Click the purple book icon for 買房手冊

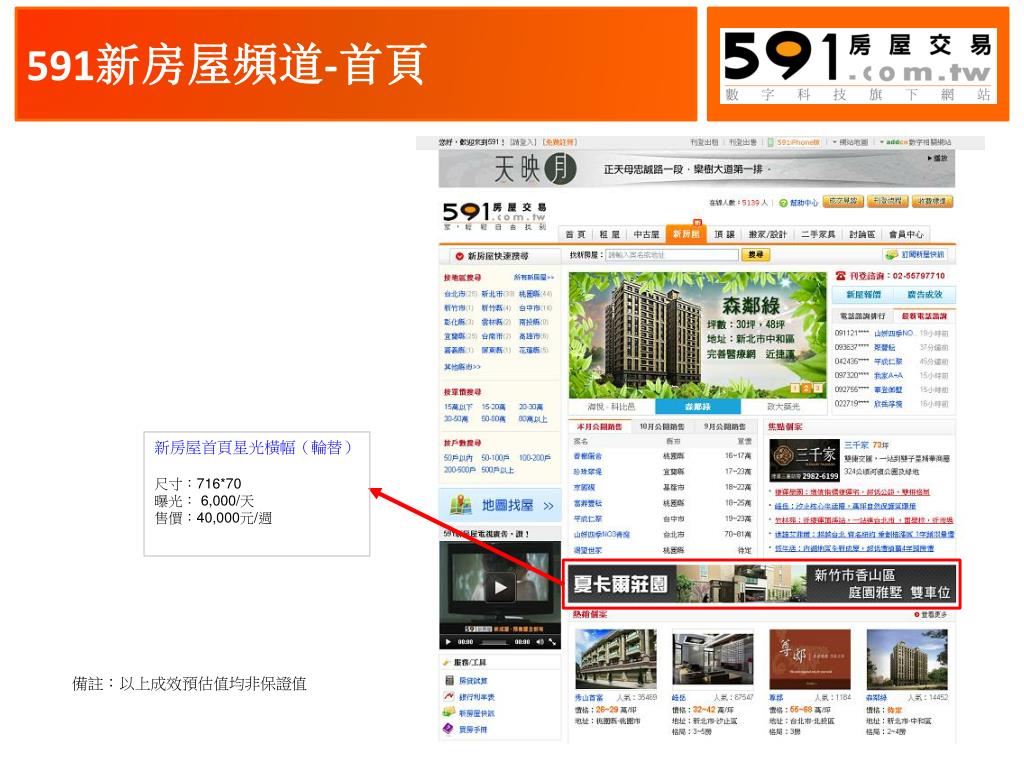click(x=449, y=729)
